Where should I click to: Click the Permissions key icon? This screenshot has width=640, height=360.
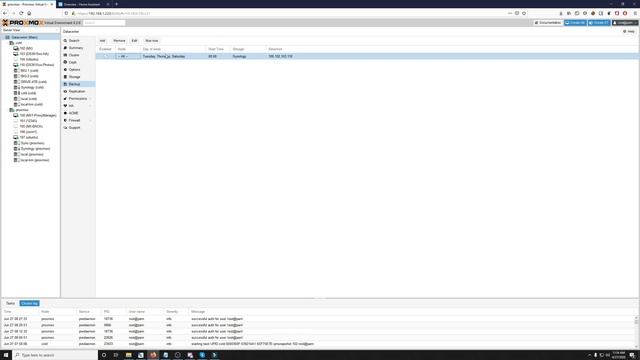(x=65, y=99)
